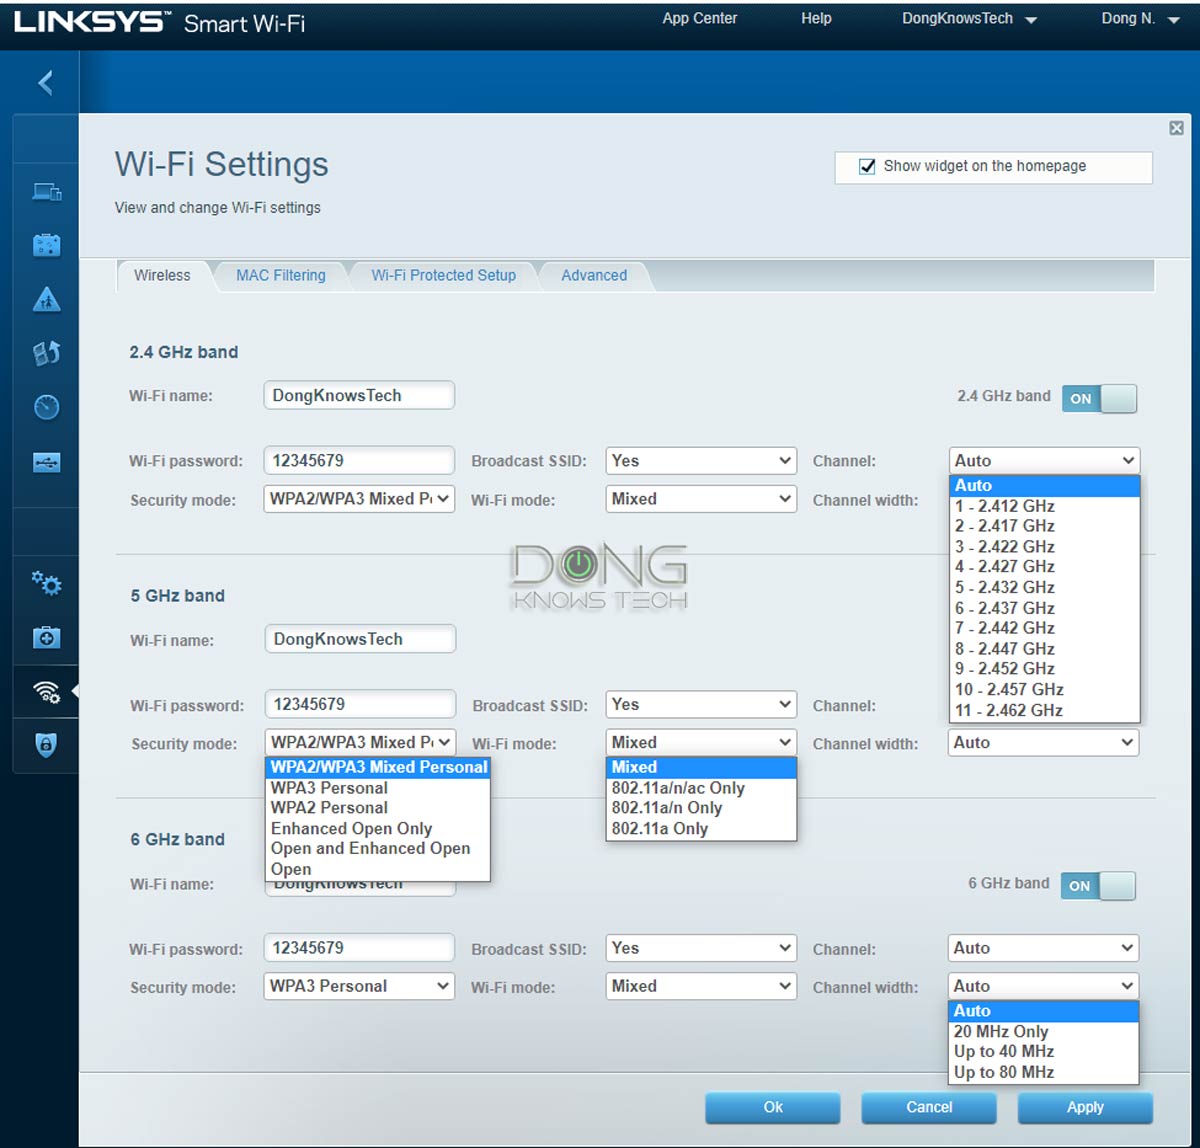Toggle the 6 GHz band off
1200x1148 pixels.
pos(1097,886)
